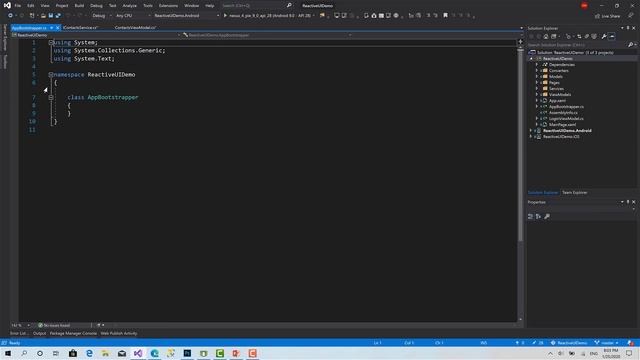Image resolution: width=640 pixels, height=360 pixels.
Task: Open the Mail app from taskbar
Action: [122, 353]
